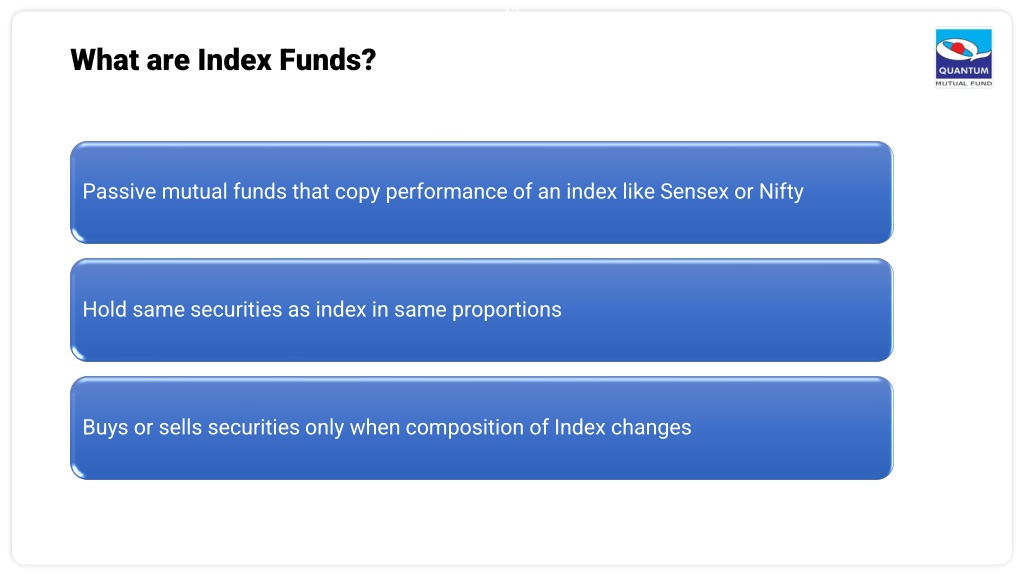Click the word "proportions" in second box
This screenshot has width=1024, height=576.
506,310
